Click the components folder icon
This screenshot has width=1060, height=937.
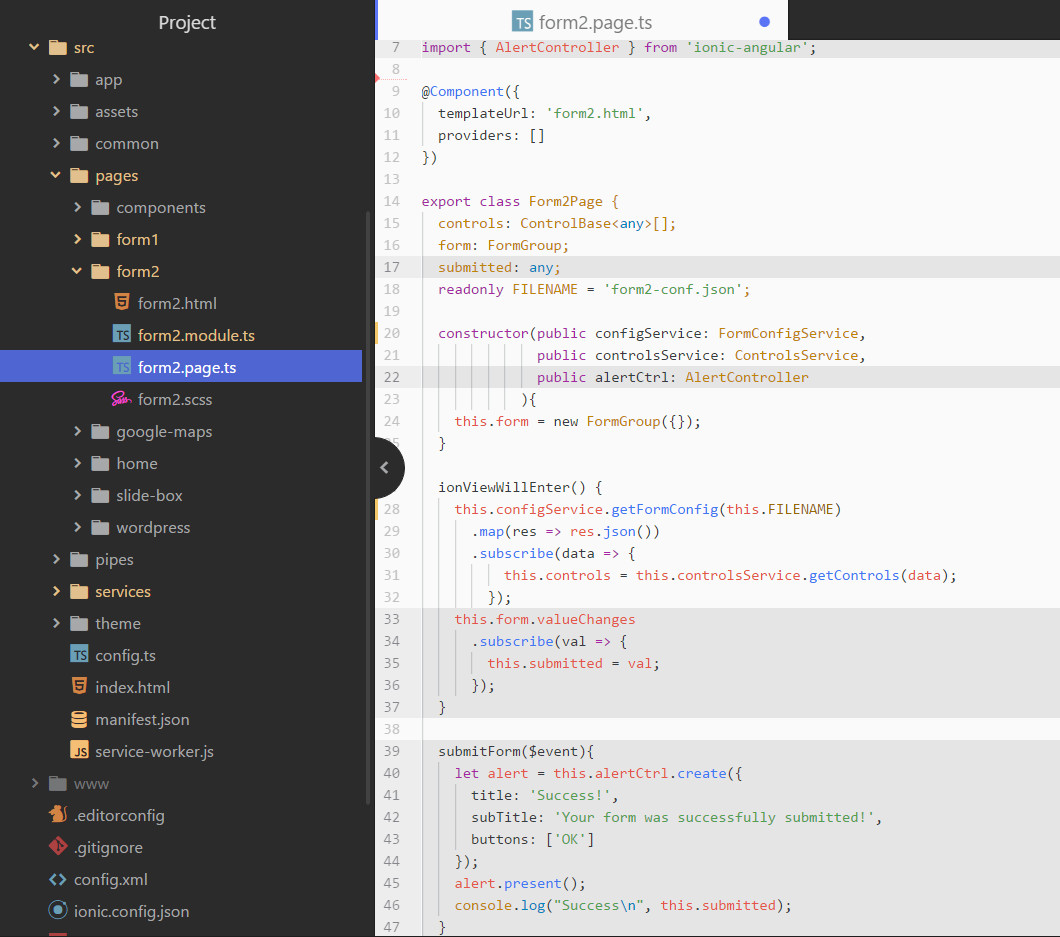point(100,208)
